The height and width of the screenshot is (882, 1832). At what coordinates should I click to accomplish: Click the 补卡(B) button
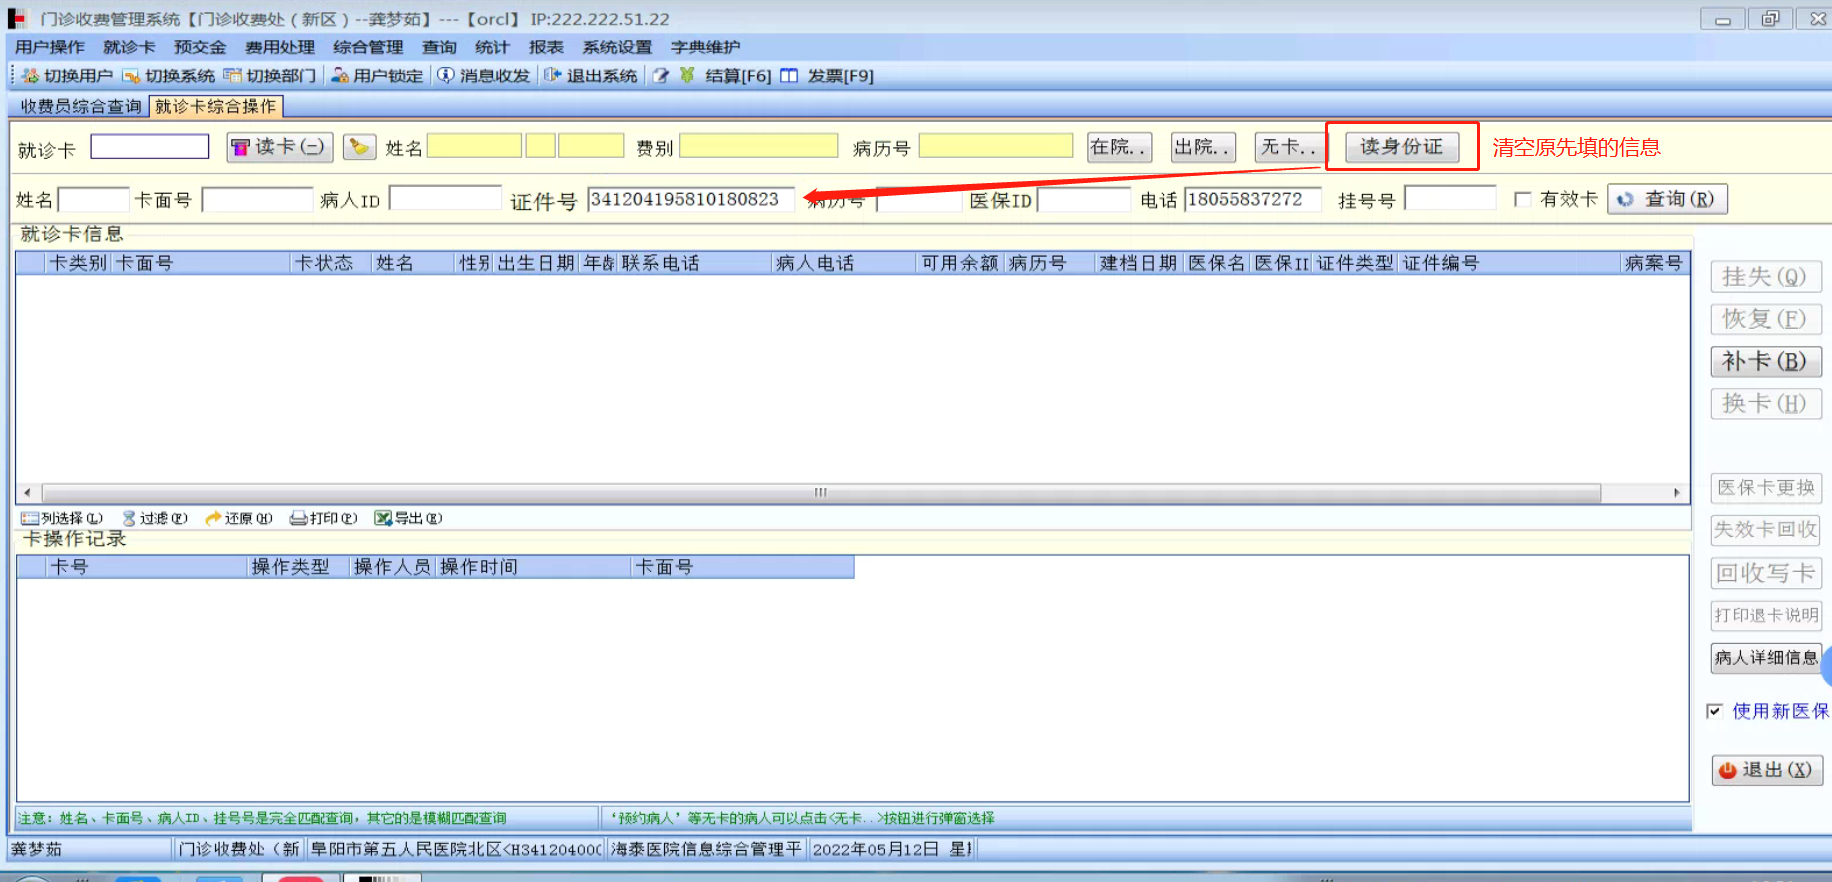point(1765,361)
